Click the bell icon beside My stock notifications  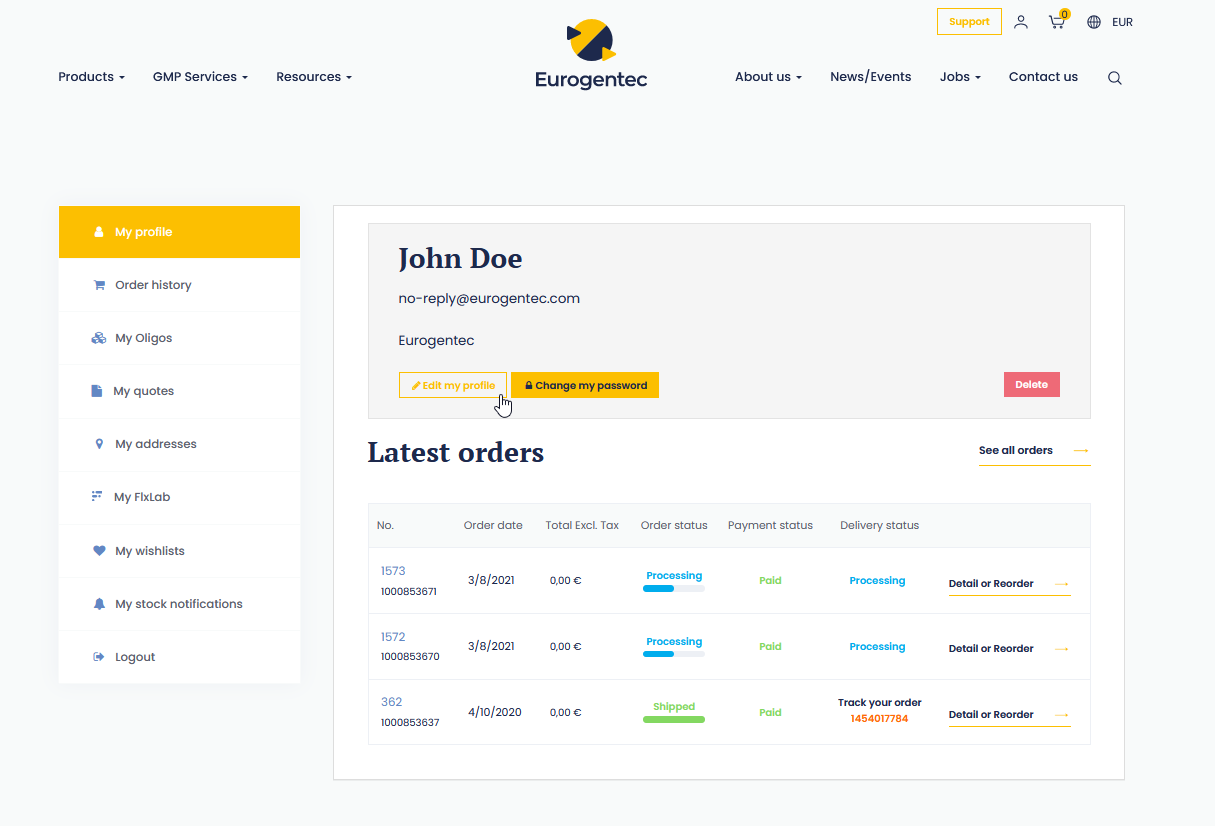(99, 604)
